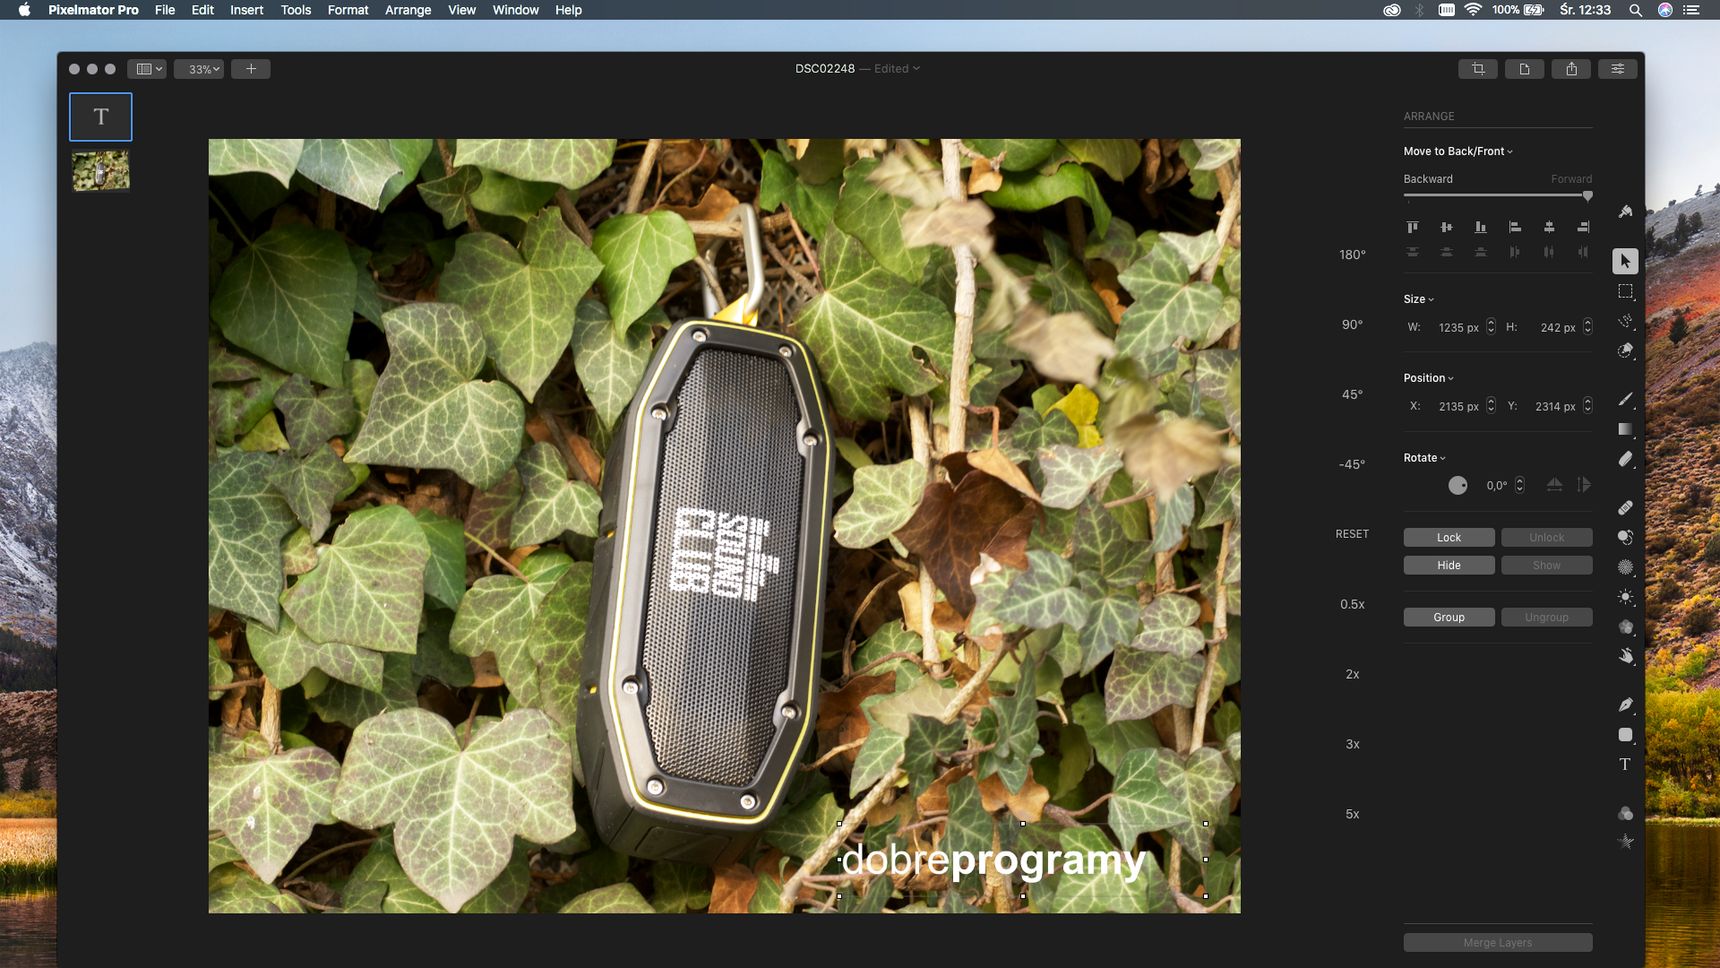Select the Erase tool

tap(1625, 459)
